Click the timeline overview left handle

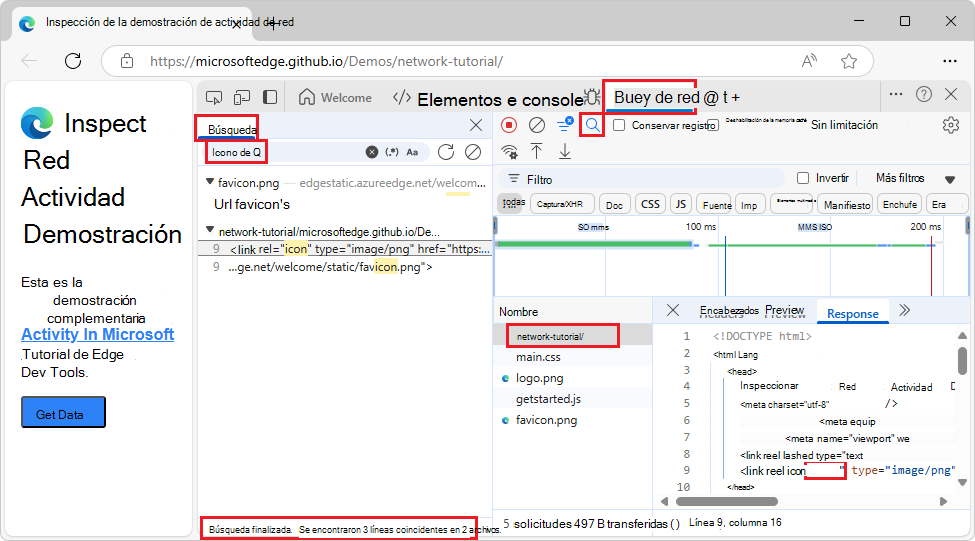(496, 225)
